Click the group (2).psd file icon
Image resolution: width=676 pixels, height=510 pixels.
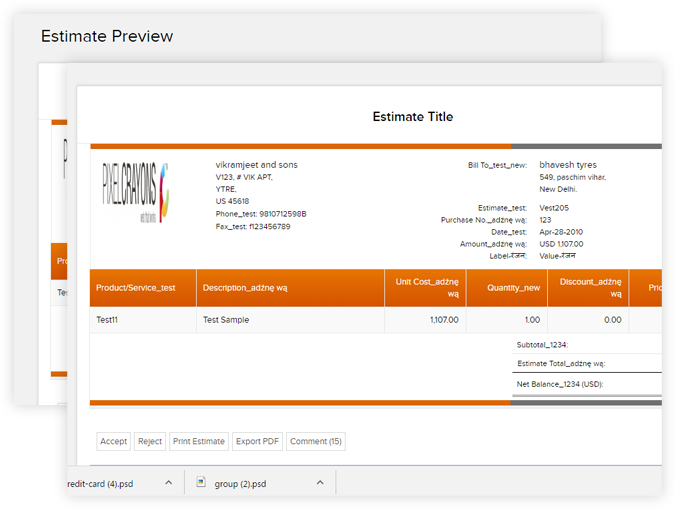point(201,482)
